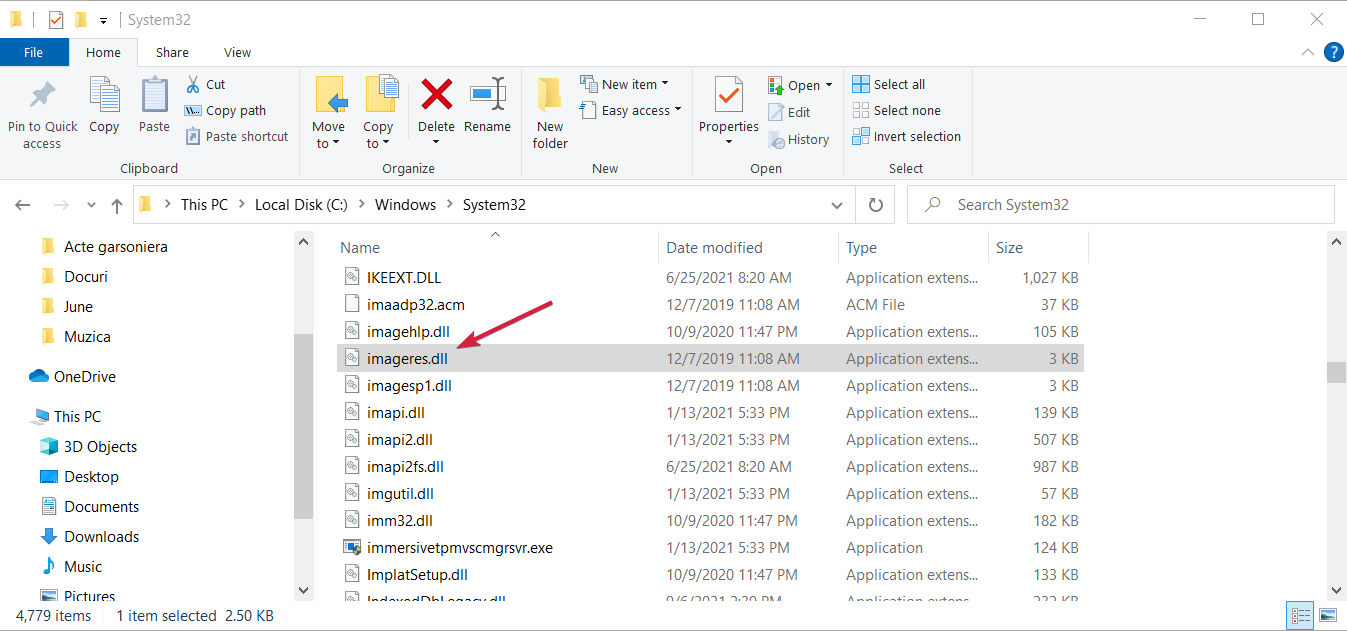Open the Muzica folder in sidebar
The height and width of the screenshot is (631, 1347).
[x=76, y=336]
